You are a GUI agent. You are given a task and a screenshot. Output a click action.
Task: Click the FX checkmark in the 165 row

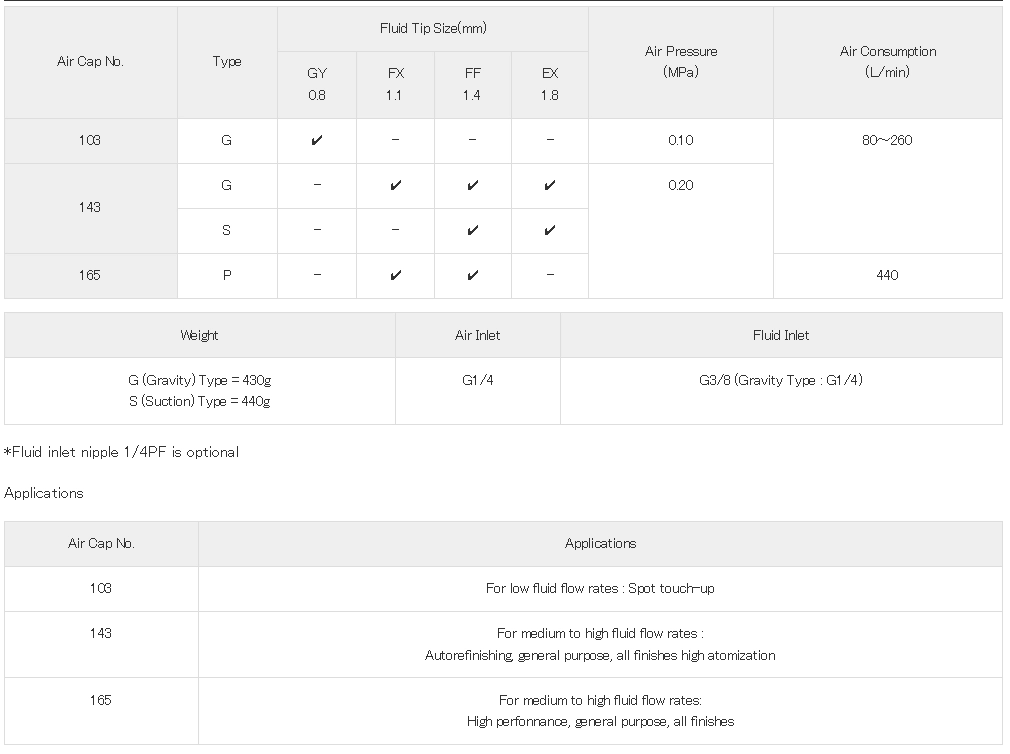click(395, 276)
